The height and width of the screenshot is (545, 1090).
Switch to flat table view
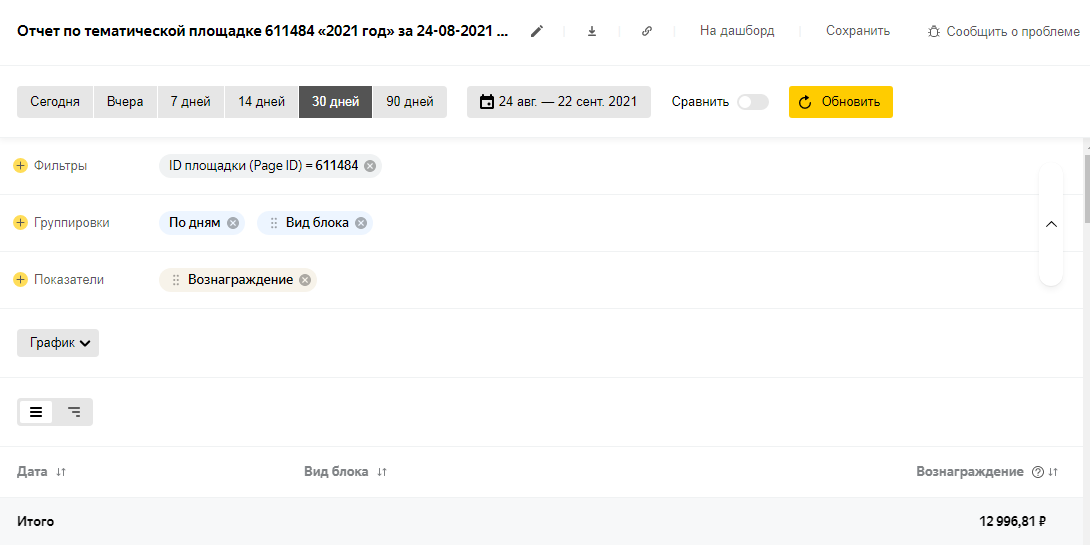point(36,412)
